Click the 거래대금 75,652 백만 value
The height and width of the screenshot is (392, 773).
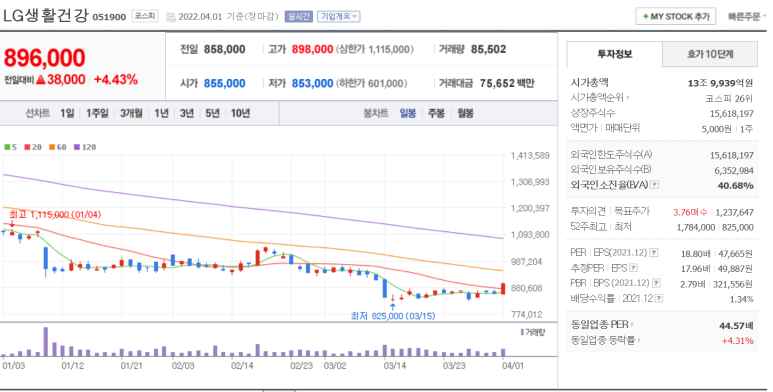coord(507,83)
